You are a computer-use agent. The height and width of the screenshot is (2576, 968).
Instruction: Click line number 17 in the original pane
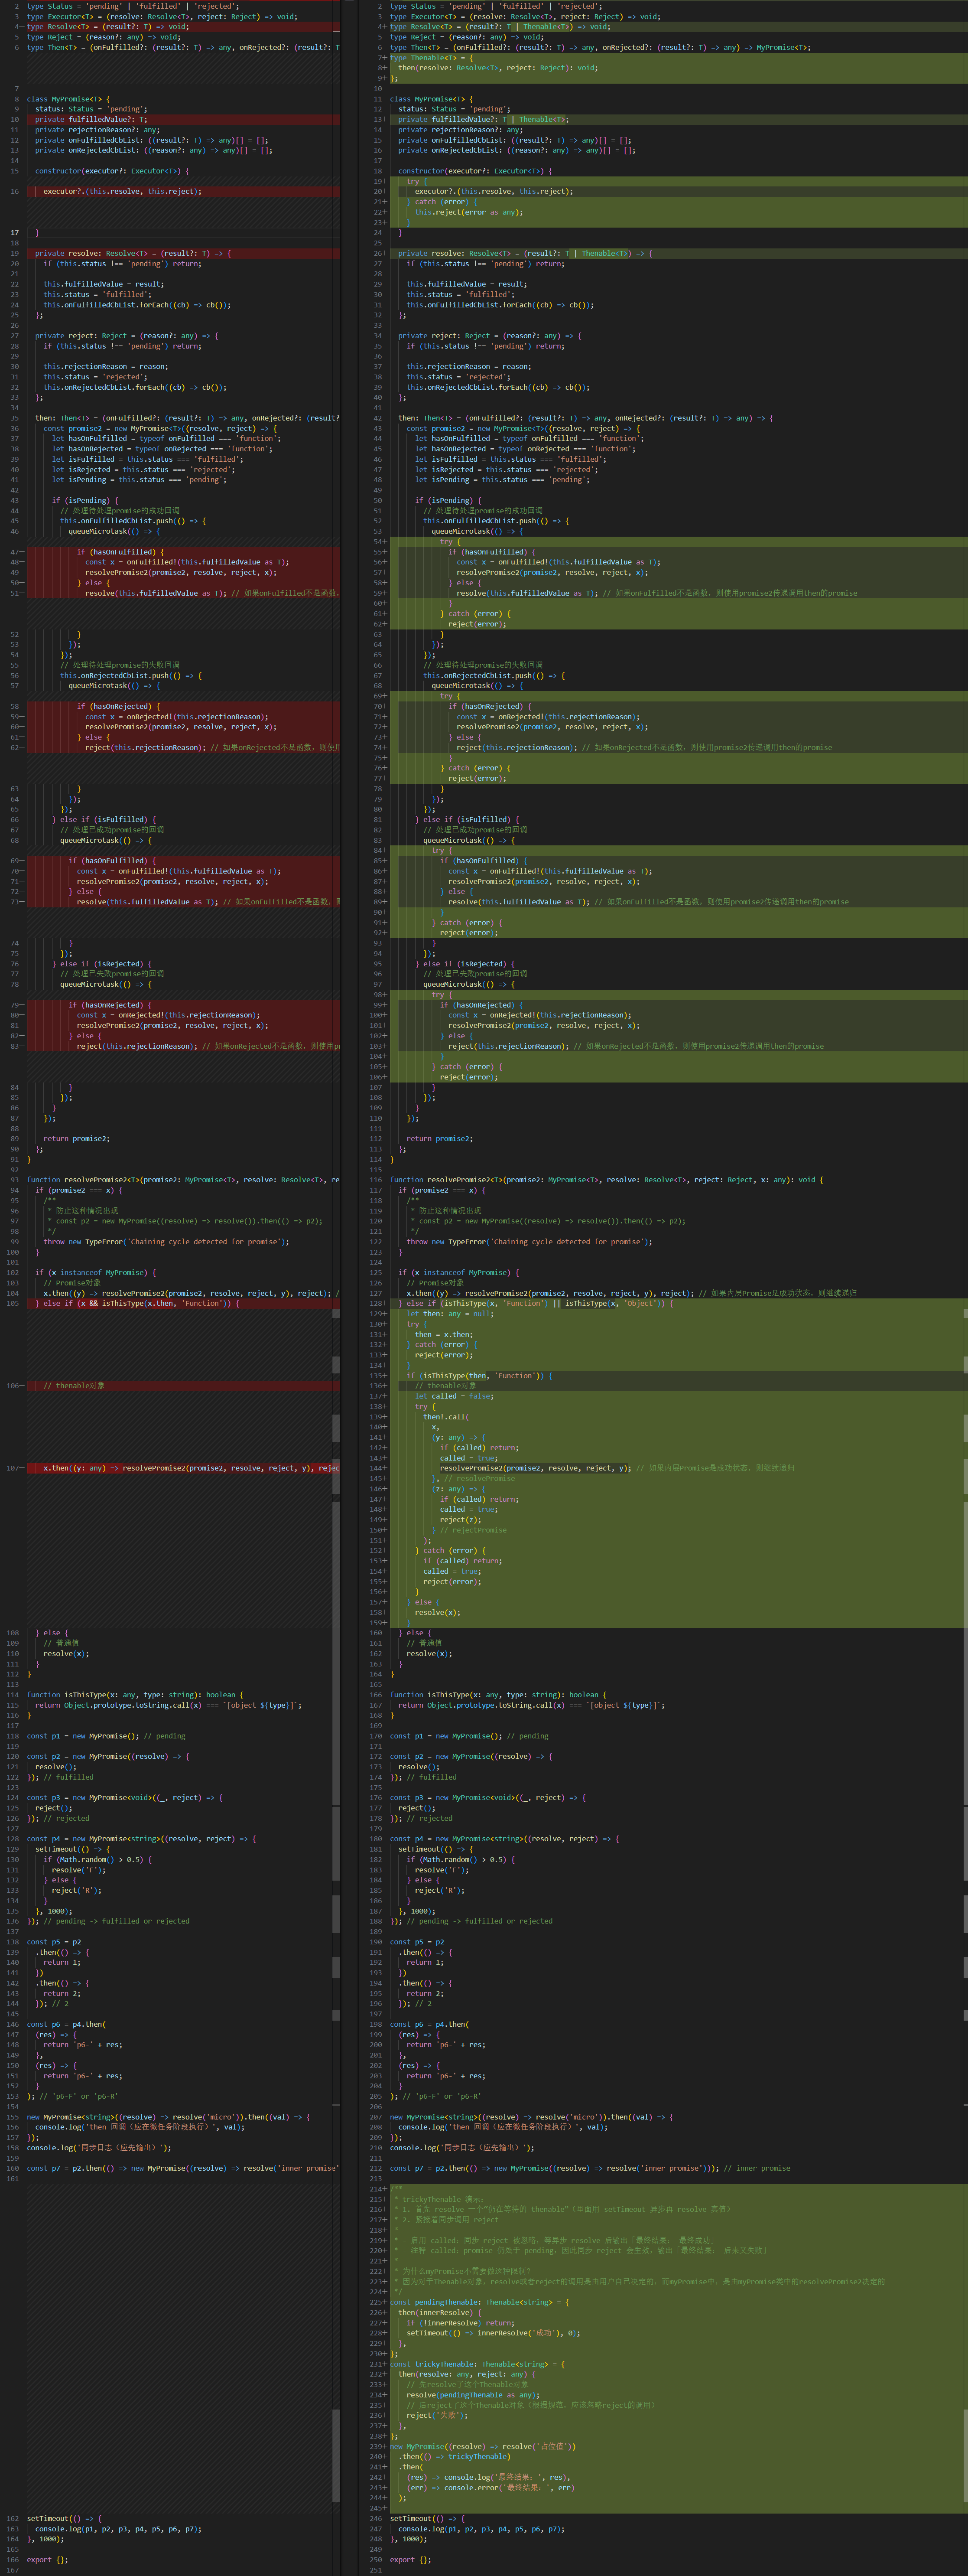pyautogui.click(x=14, y=232)
